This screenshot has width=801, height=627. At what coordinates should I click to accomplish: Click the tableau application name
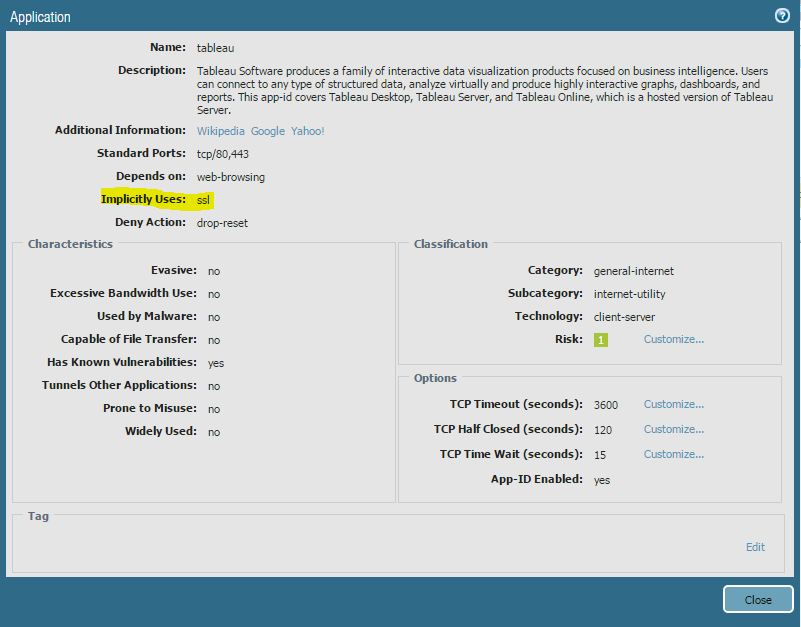215,47
